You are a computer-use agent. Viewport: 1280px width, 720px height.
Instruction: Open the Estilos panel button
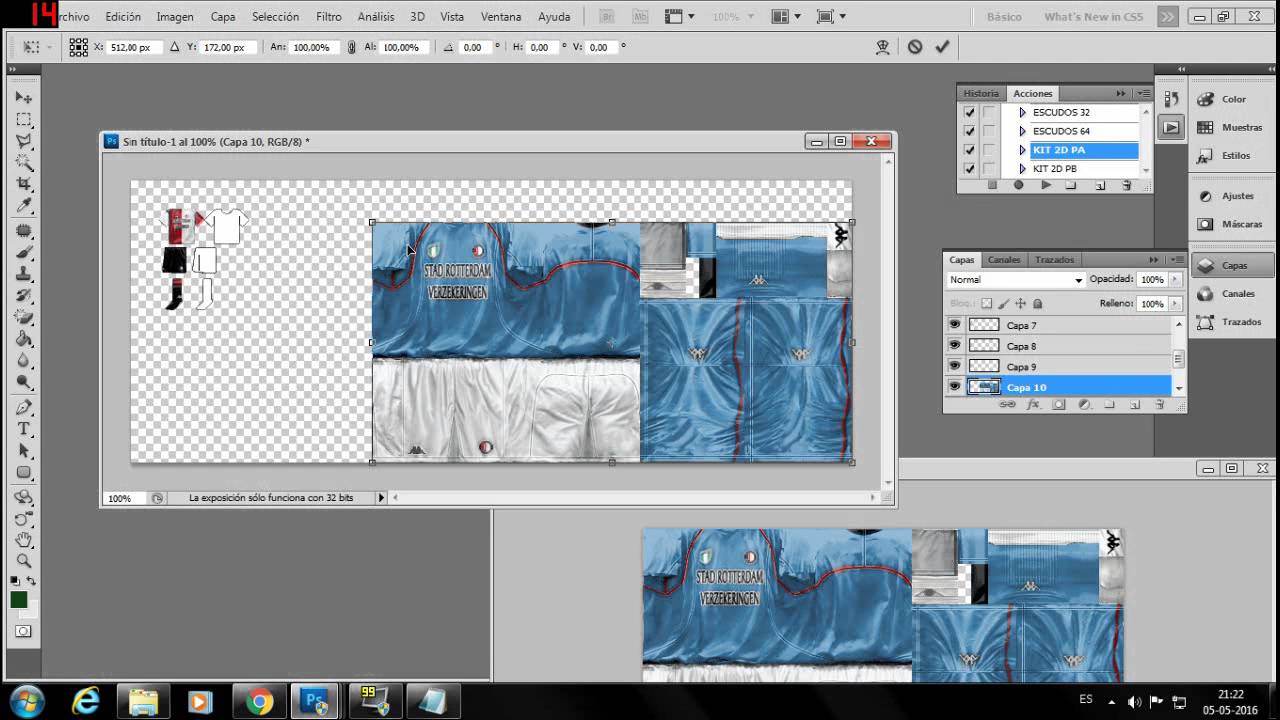tap(1232, 155)
